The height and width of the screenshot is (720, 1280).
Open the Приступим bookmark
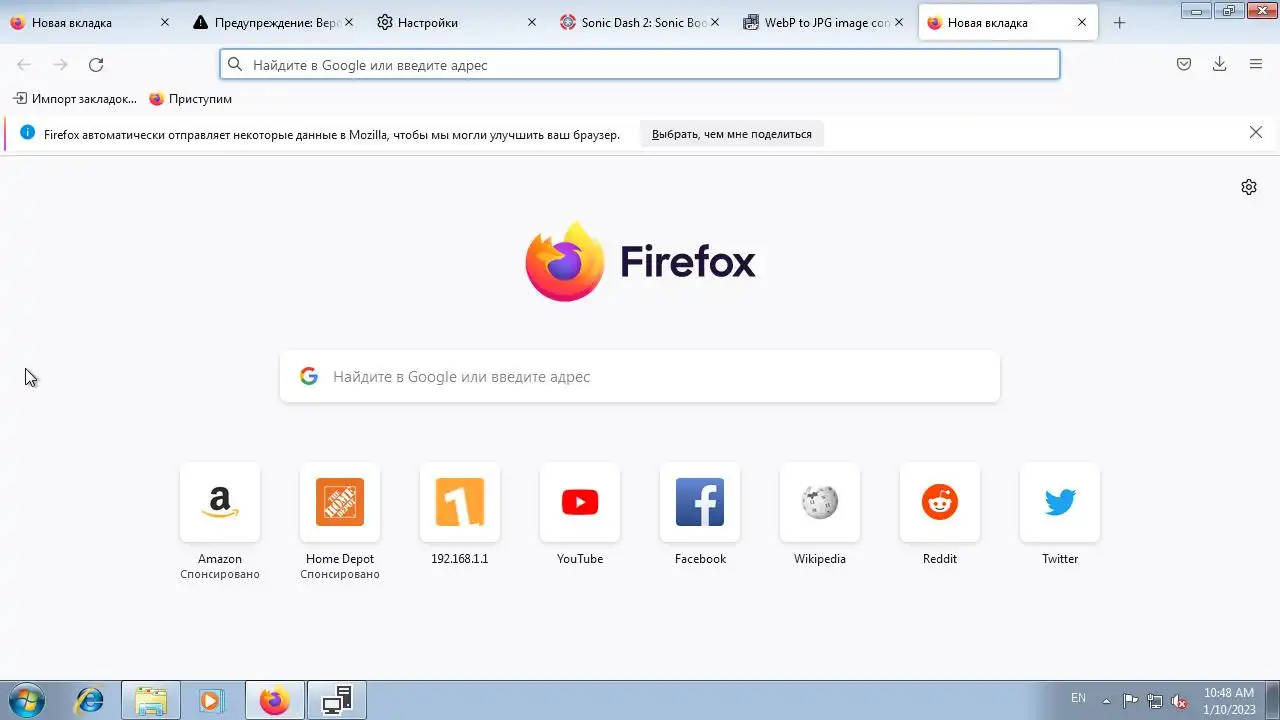coord(191,99)
